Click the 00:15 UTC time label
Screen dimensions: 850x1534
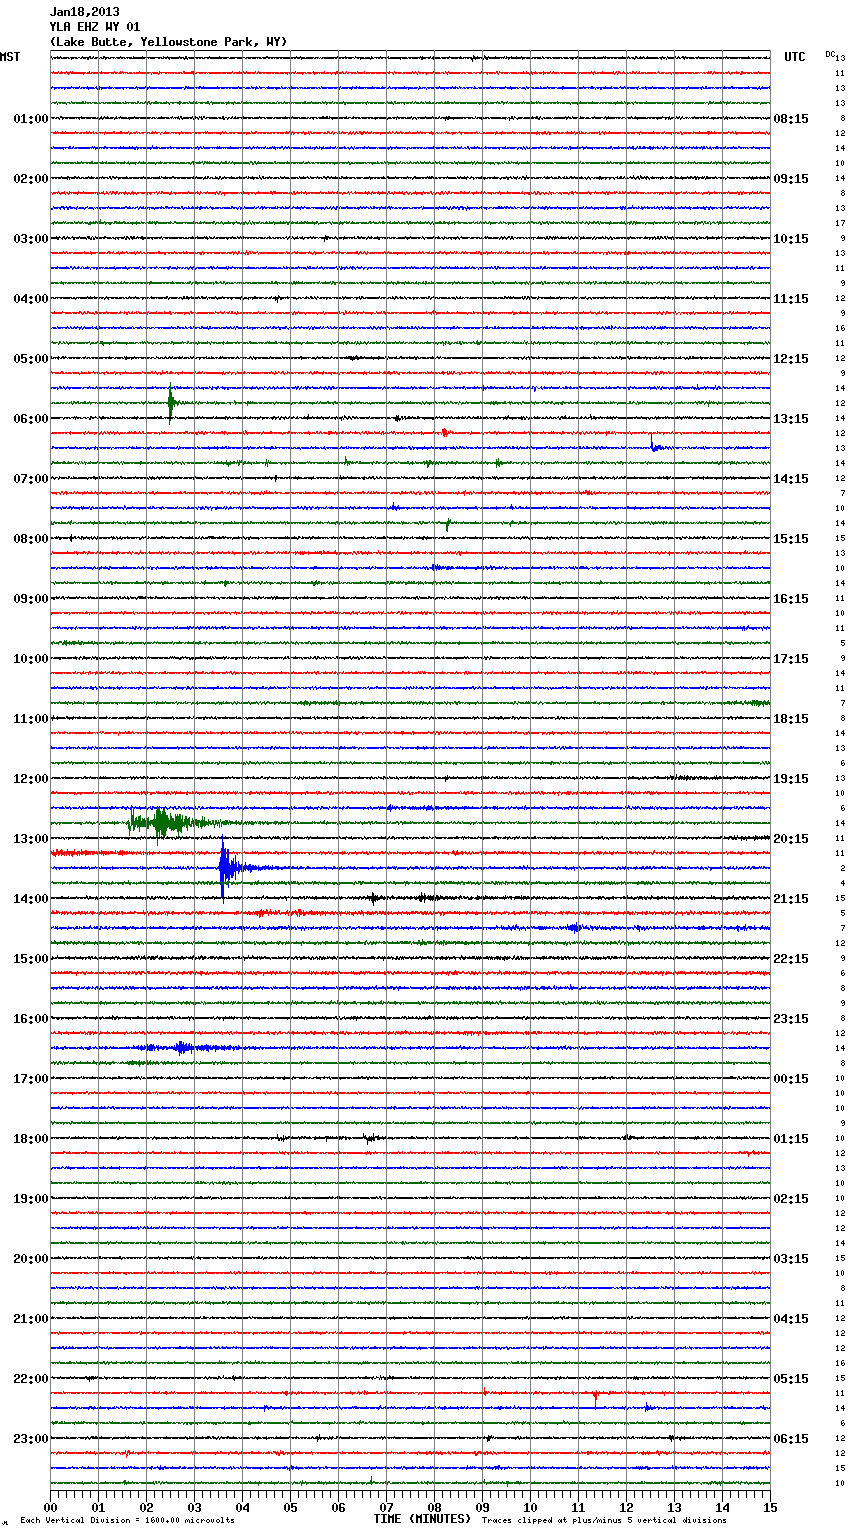(x=791, y=1079)
